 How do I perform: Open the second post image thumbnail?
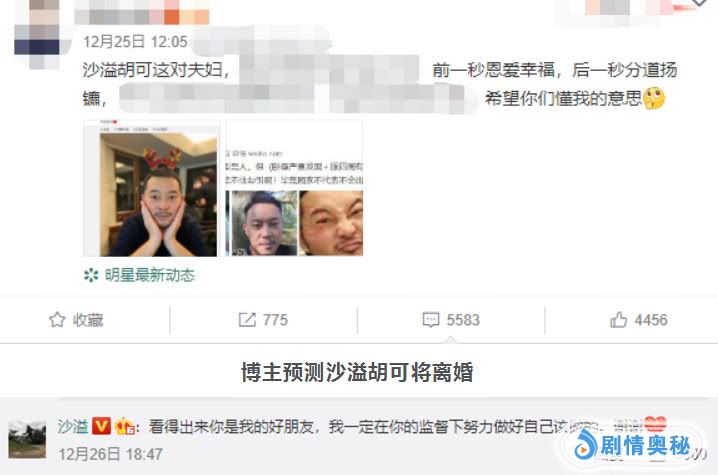(294, 188)
